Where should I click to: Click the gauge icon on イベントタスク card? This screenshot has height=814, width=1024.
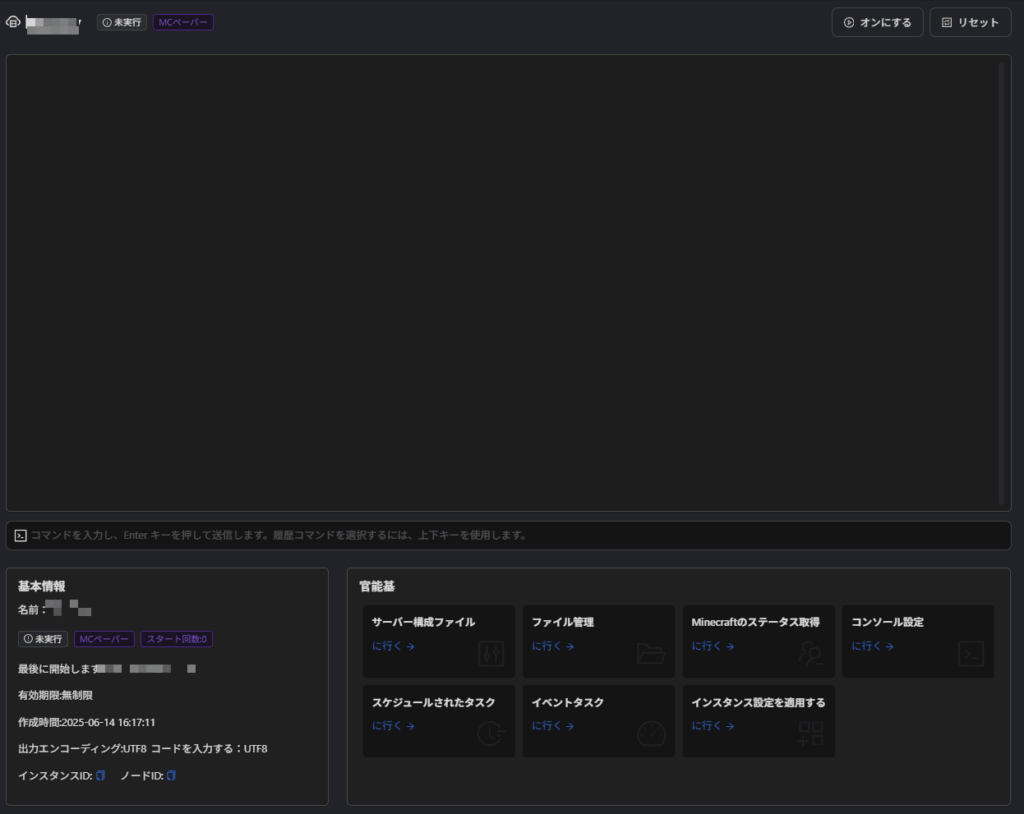[x=651, y=734]
